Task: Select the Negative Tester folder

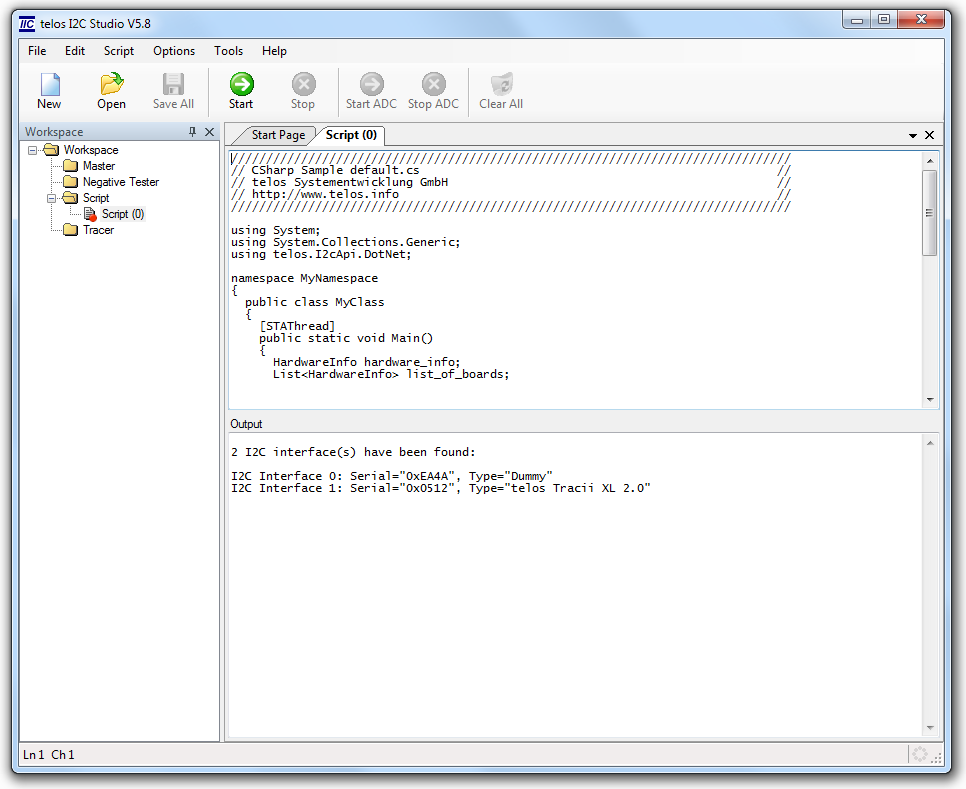Action: (x=120, y=182)
